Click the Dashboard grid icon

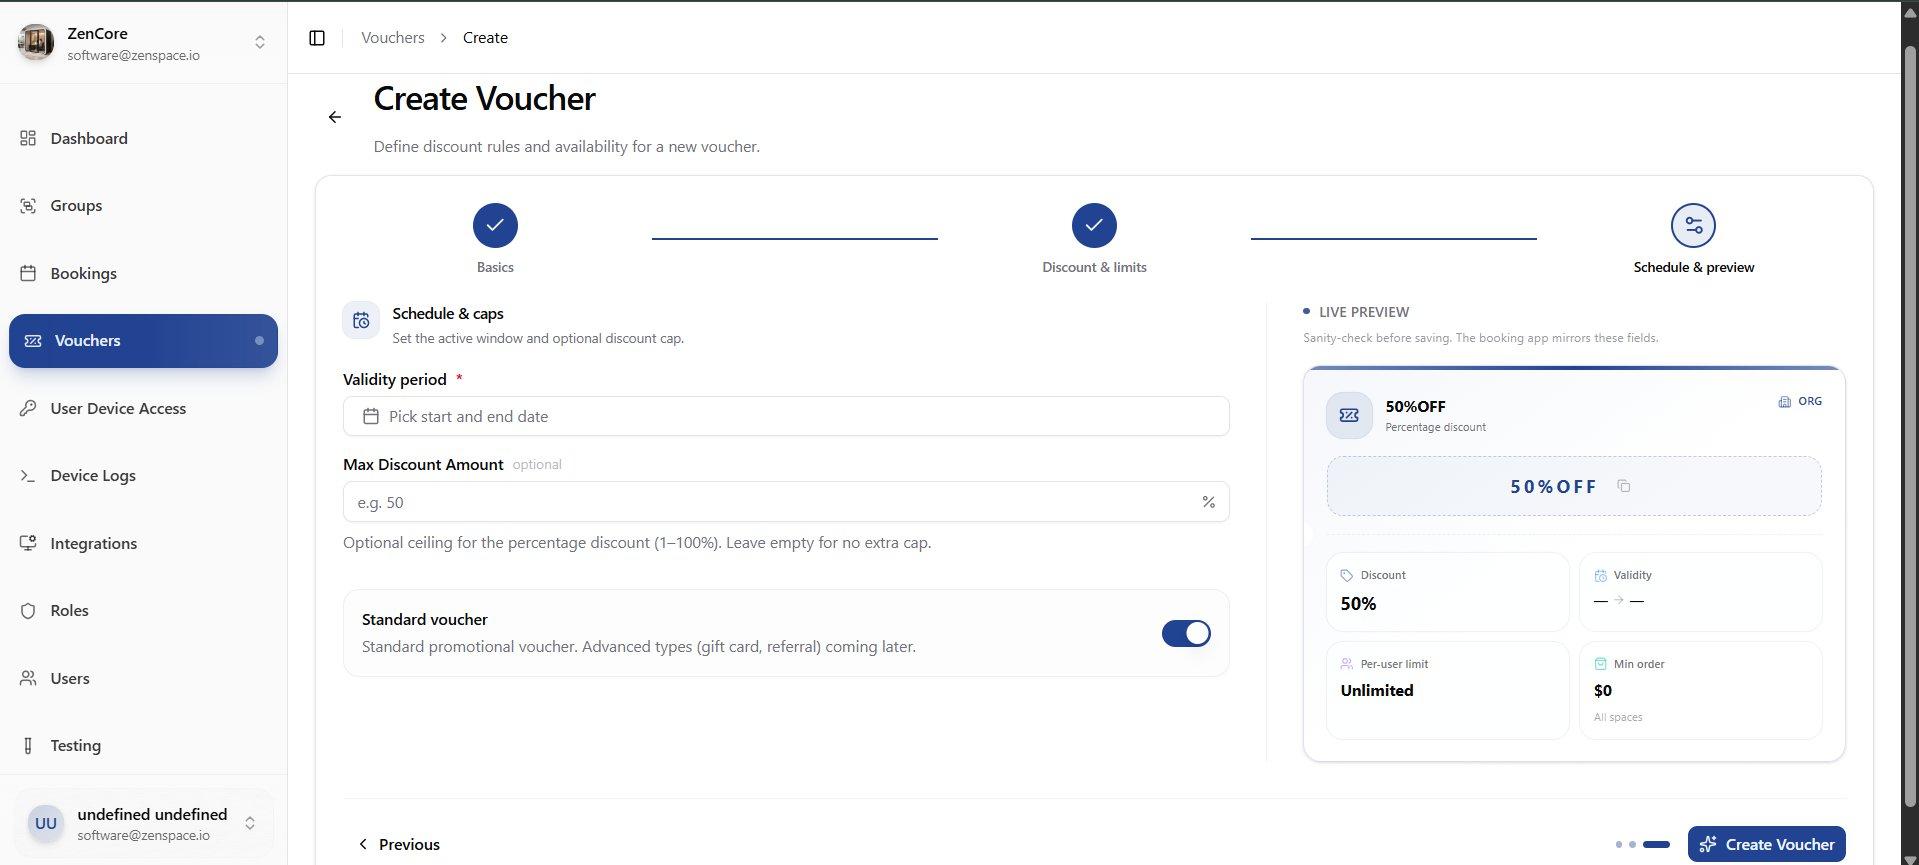28,138
